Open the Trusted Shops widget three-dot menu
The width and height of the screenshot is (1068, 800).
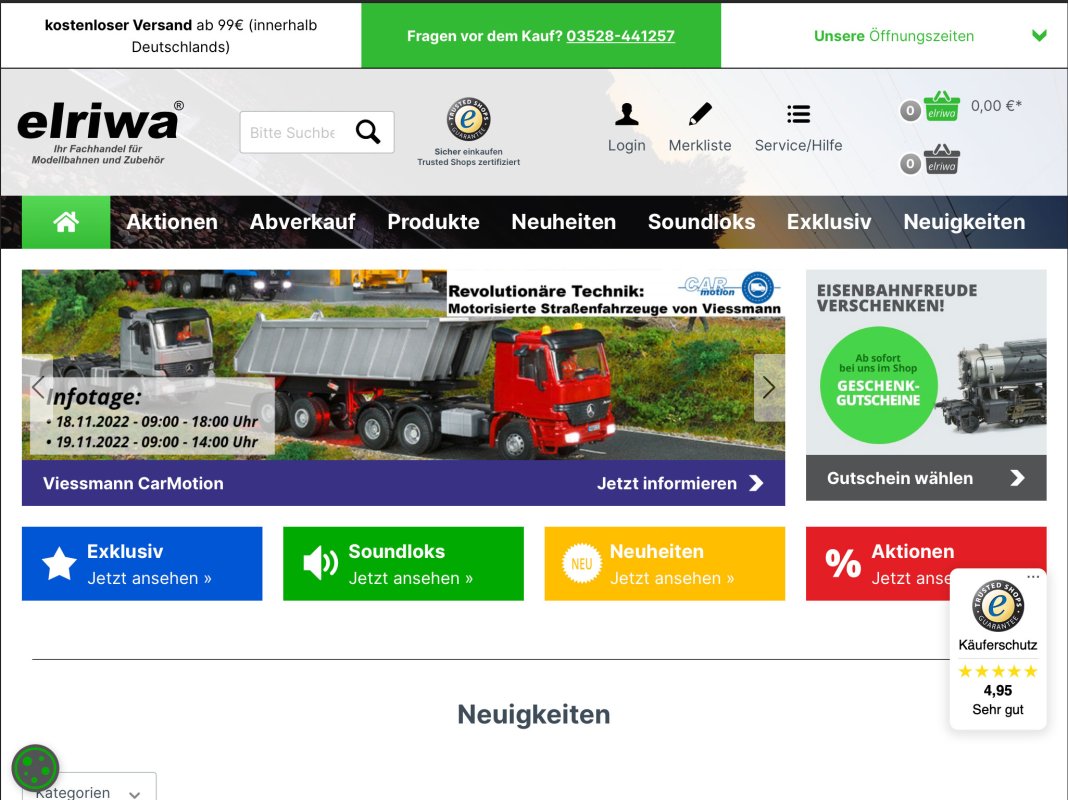pos(1032,578)
